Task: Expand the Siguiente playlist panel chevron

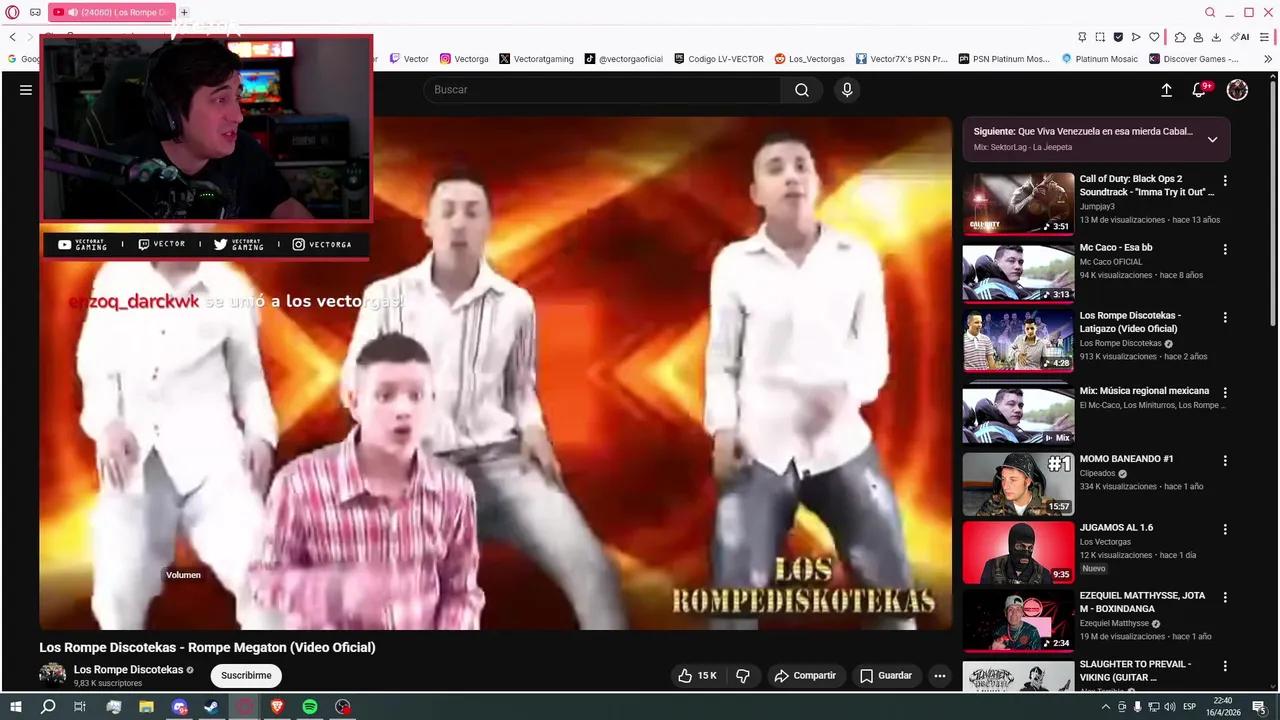Action: tap(1212, 139)
